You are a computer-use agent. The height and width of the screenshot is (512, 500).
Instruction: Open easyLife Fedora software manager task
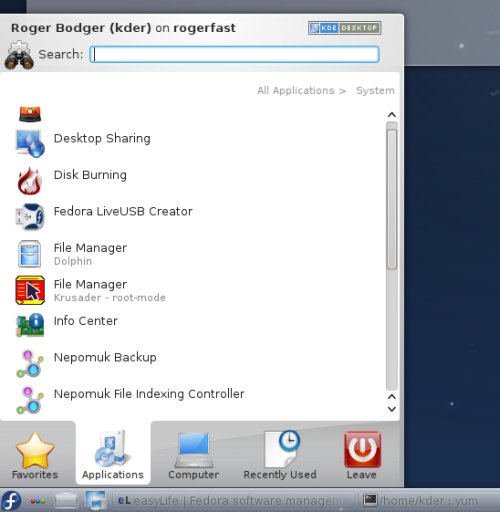(x=233, y=500)
